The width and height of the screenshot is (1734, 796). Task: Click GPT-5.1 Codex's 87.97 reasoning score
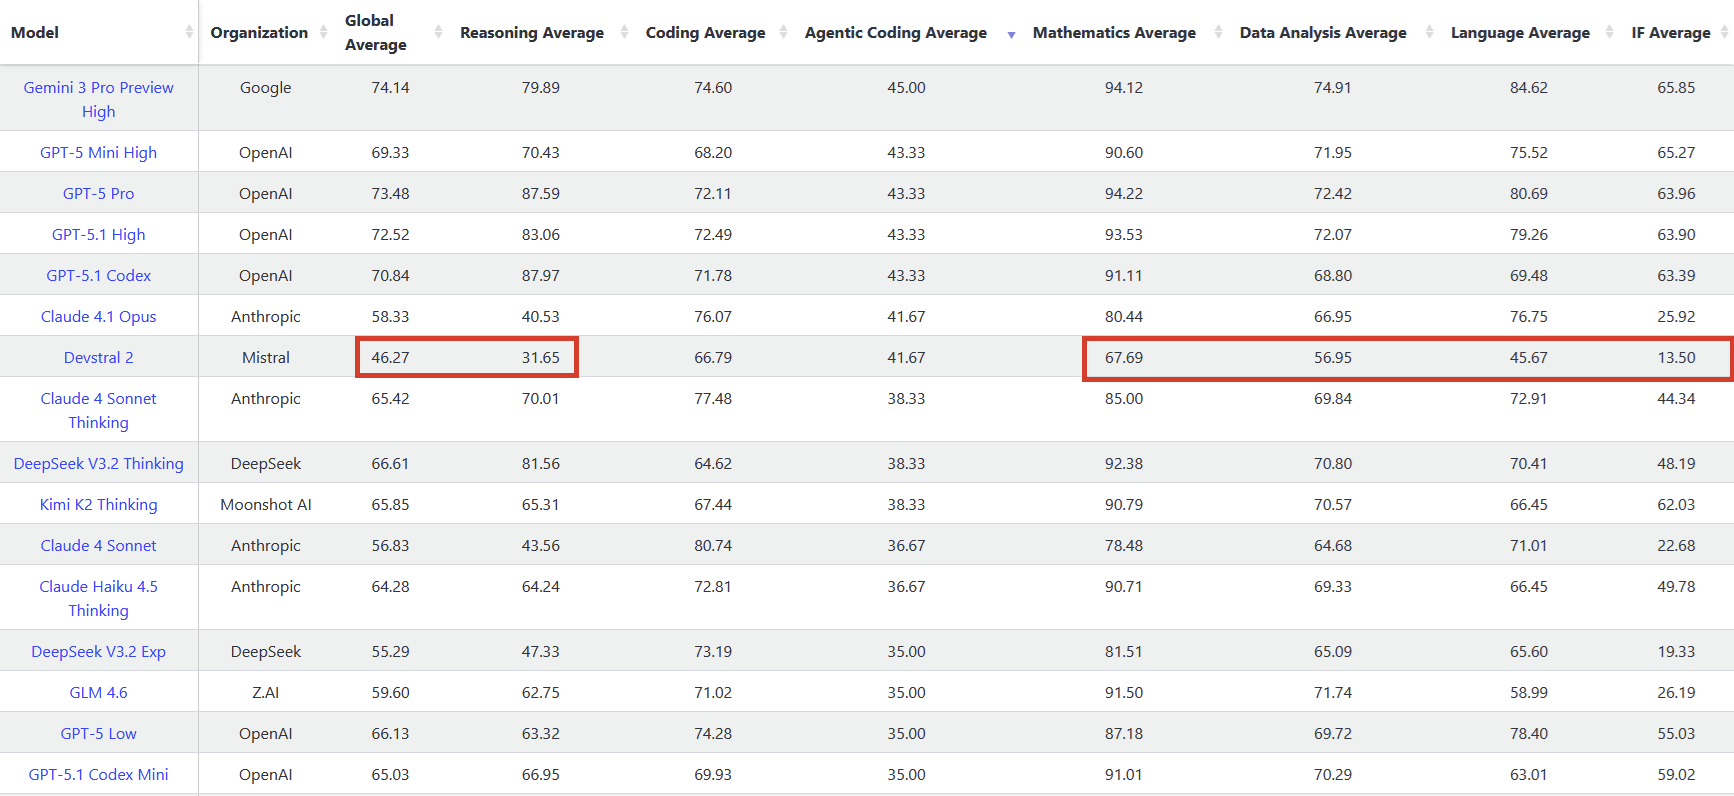point(541,275)
